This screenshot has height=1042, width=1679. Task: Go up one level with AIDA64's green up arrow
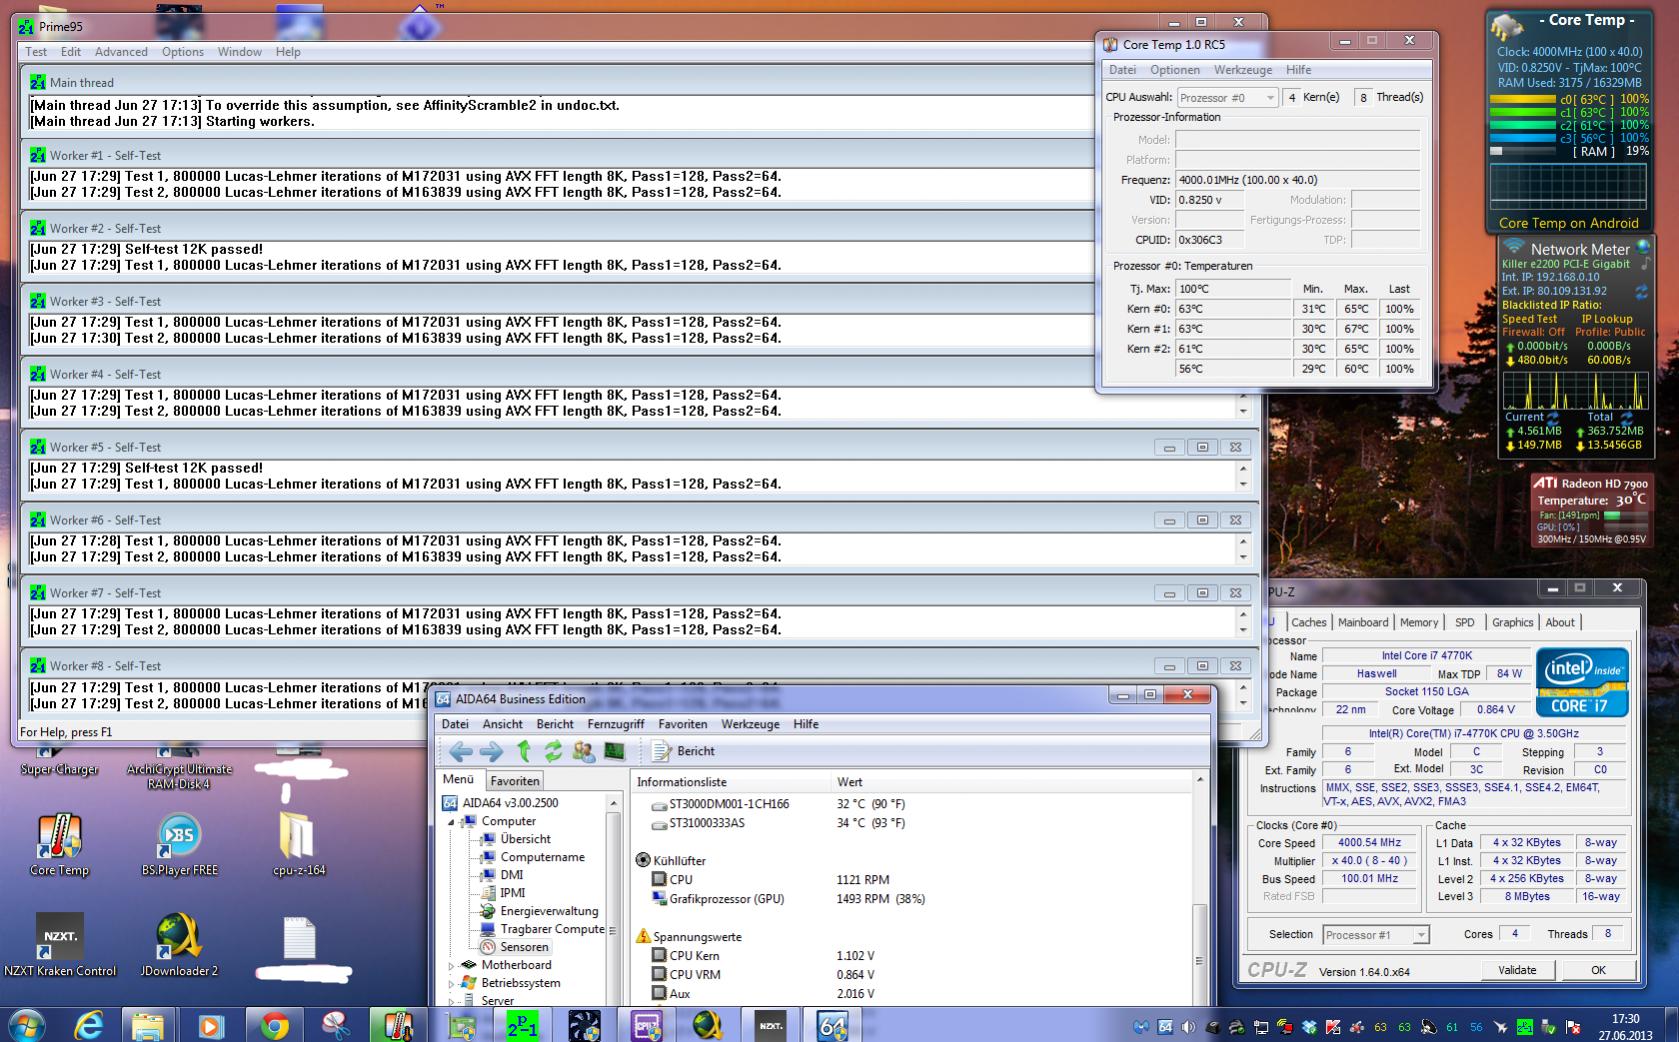click(x=523, y=751)
